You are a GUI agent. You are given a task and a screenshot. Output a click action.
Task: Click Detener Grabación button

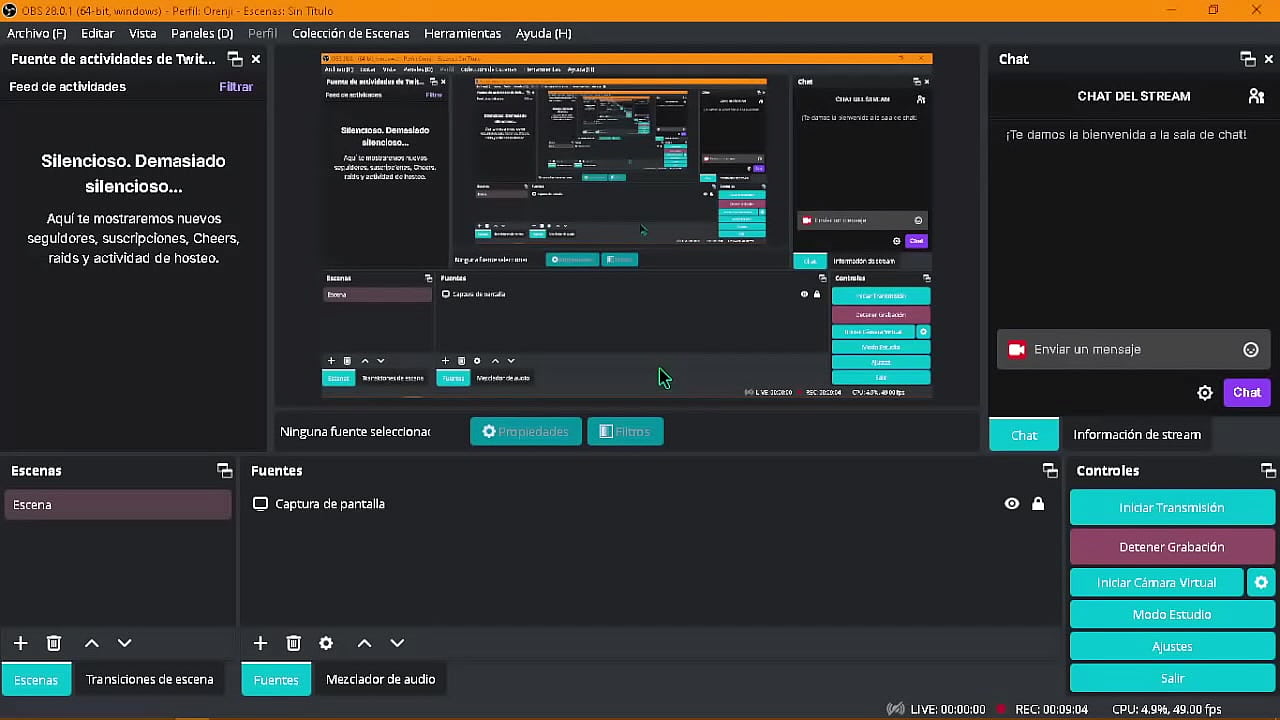[x=1171, y=547]
